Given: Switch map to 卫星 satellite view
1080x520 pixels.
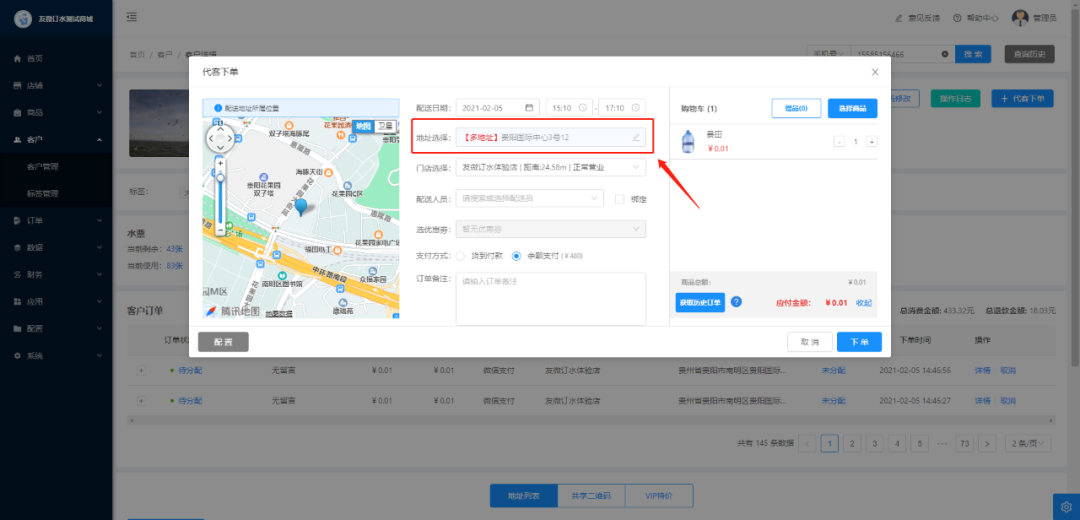Looking at the screenshot, I should (x=385, y=126).
